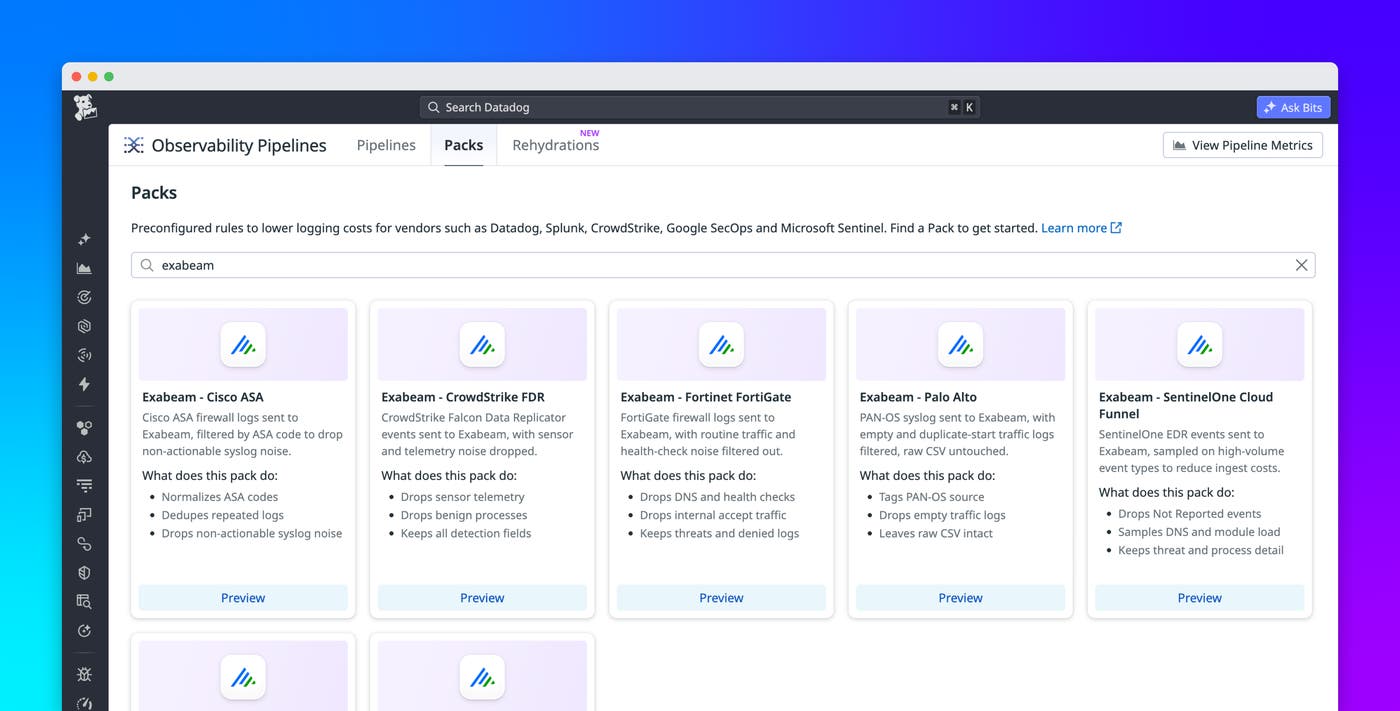Preview the Exabeam - Palo Alto pack

(x=960, y=598)
